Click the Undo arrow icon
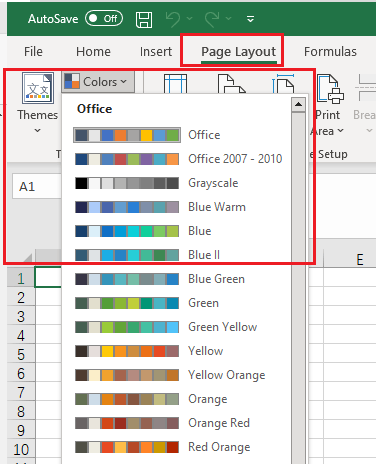Viewport: 376px width, 464px height. pyautogui.click(x=173, y=19)
